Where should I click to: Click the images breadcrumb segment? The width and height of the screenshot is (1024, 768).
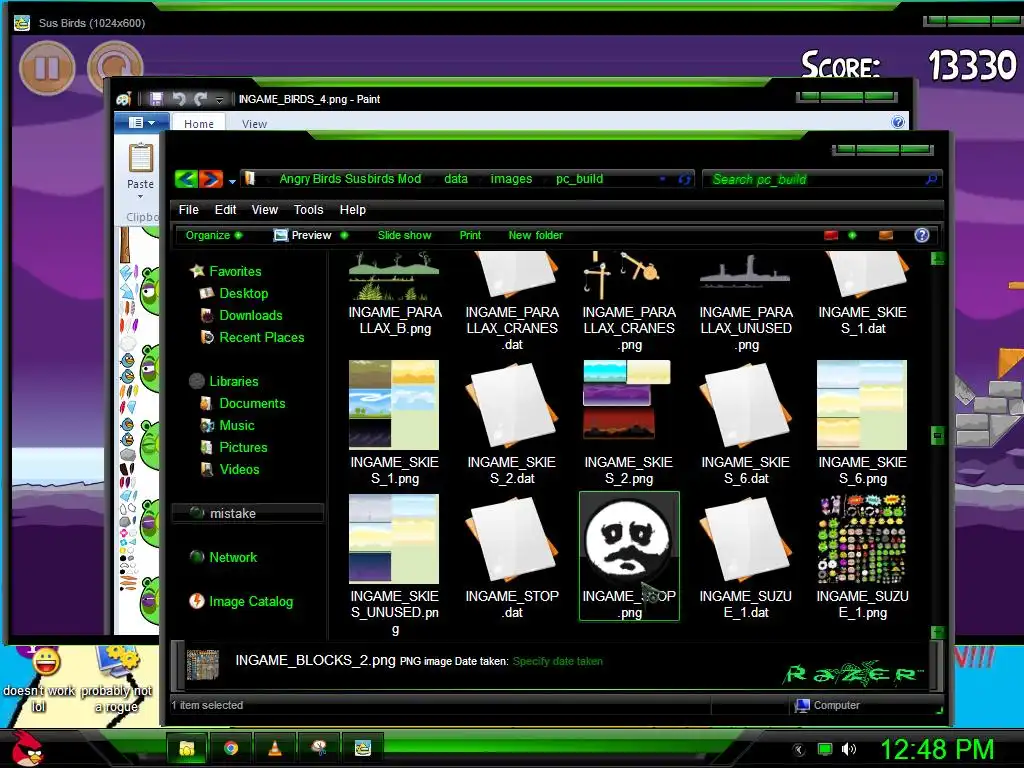point(511,179)
